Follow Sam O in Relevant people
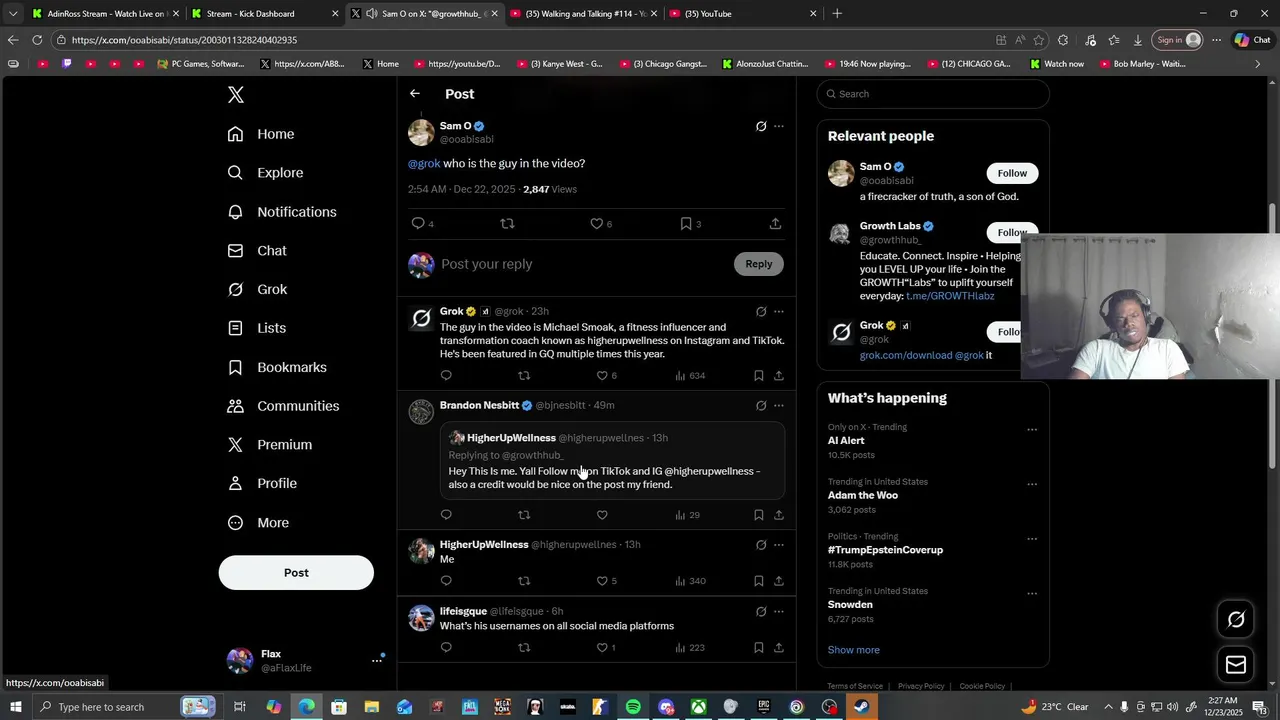This screenshot has height=720, width=1280. (x=1012, y=173)
